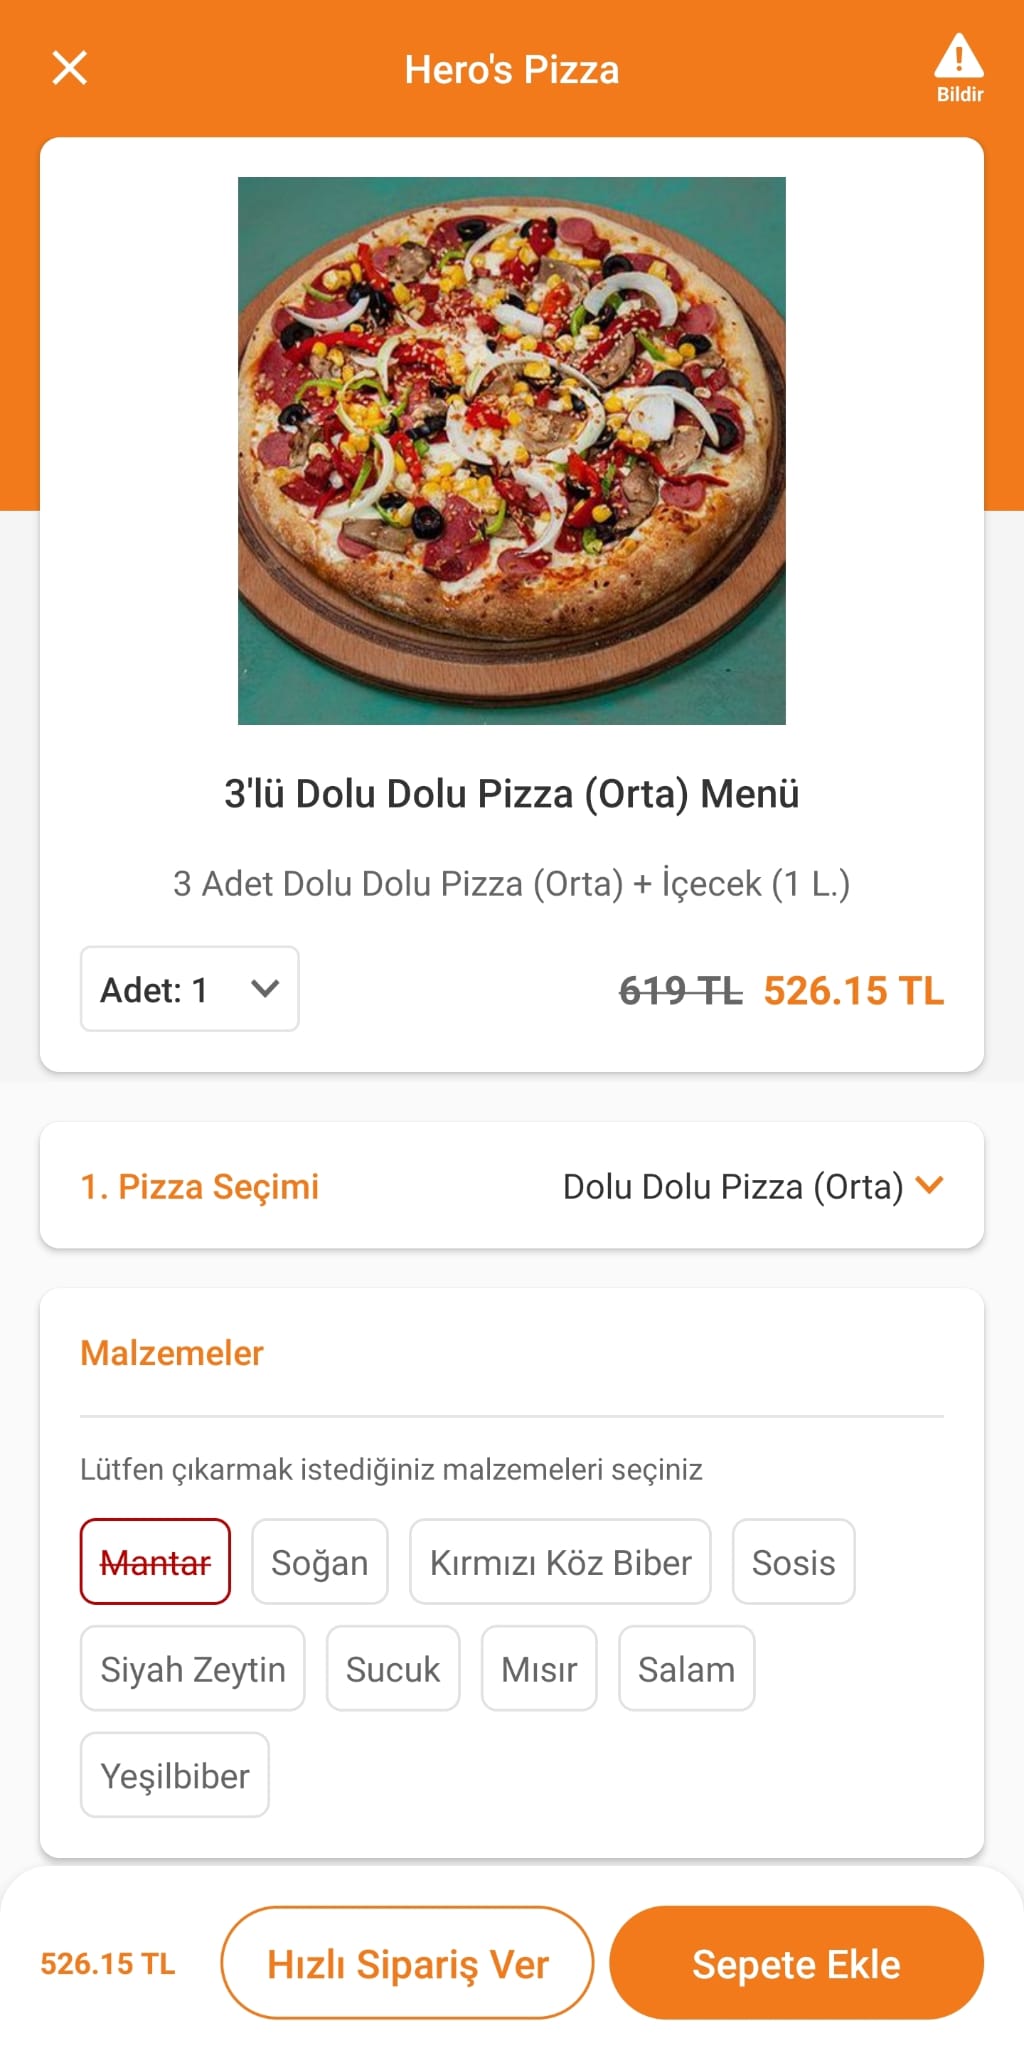Open the Adet quantity dropdown
1024x2048 pixels.
(190, 989)
